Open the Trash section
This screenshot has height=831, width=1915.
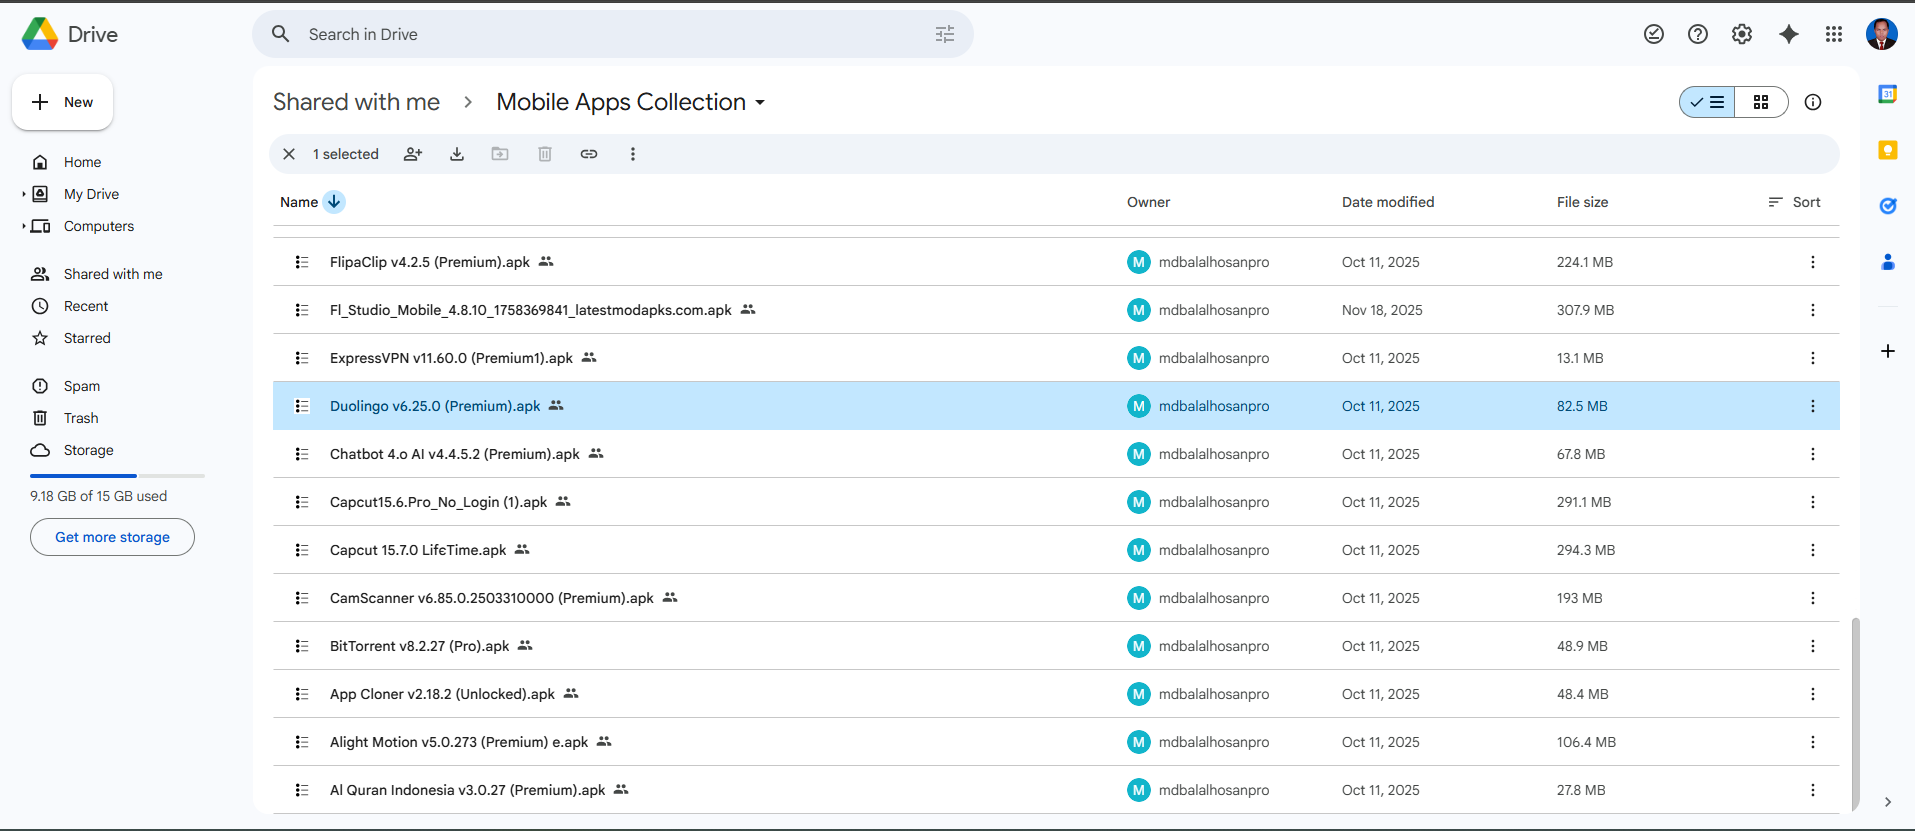pyautogui.click(x=81, y=418)
